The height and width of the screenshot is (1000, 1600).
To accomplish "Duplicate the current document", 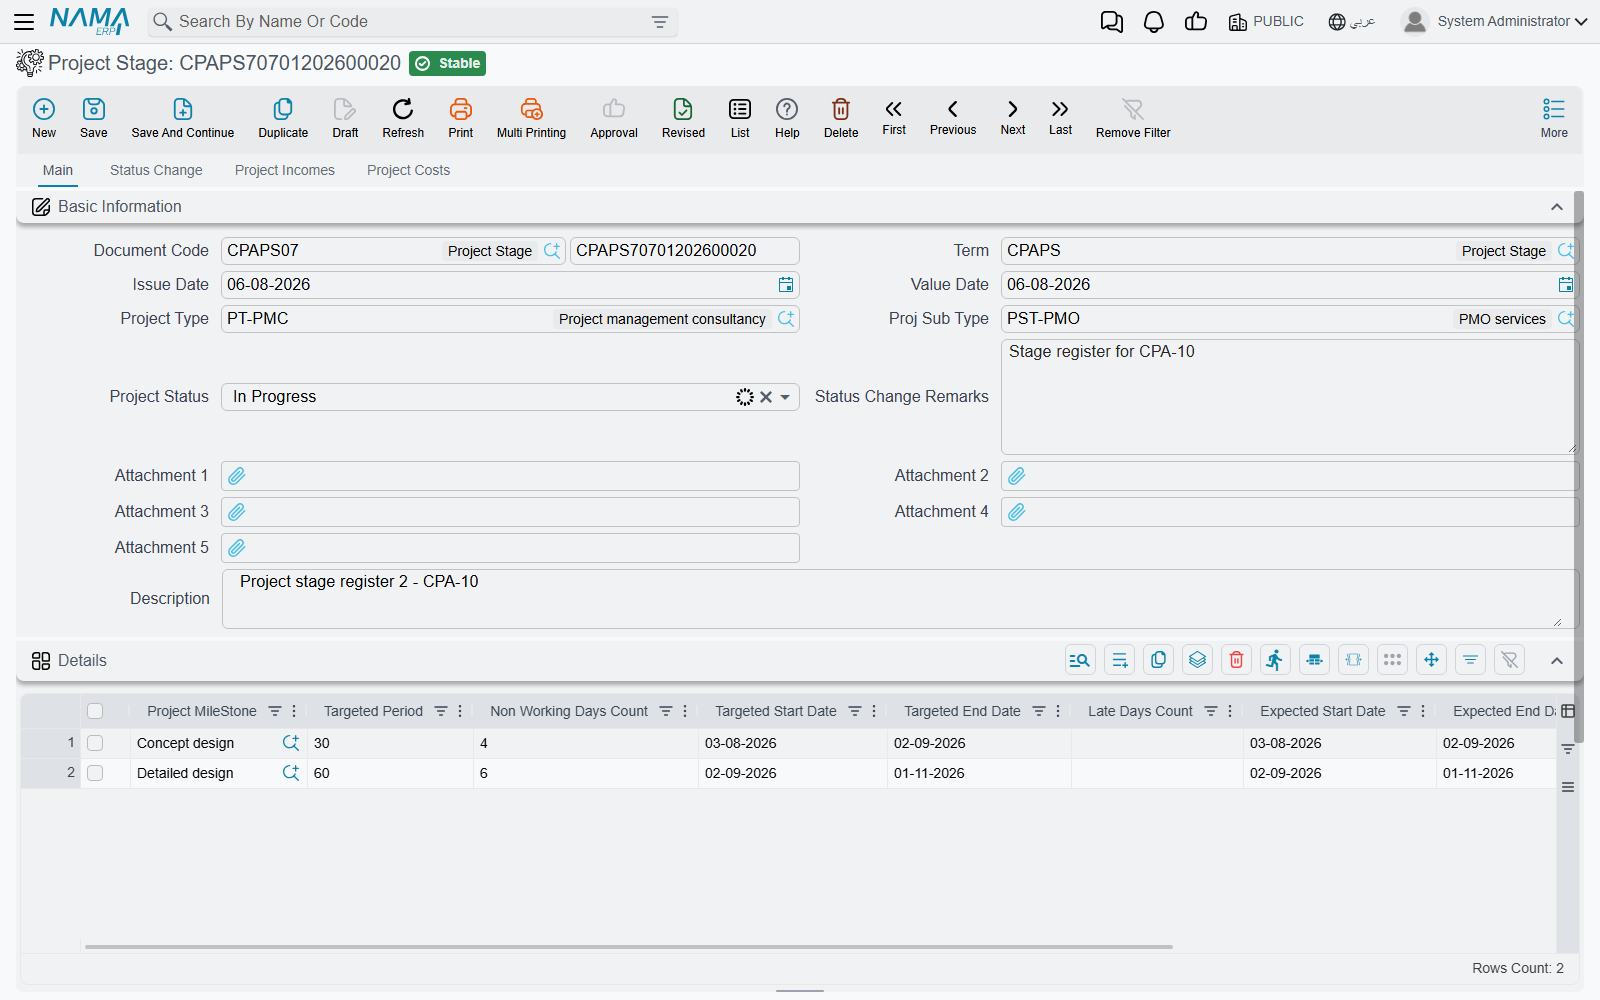I will [283, 118].
